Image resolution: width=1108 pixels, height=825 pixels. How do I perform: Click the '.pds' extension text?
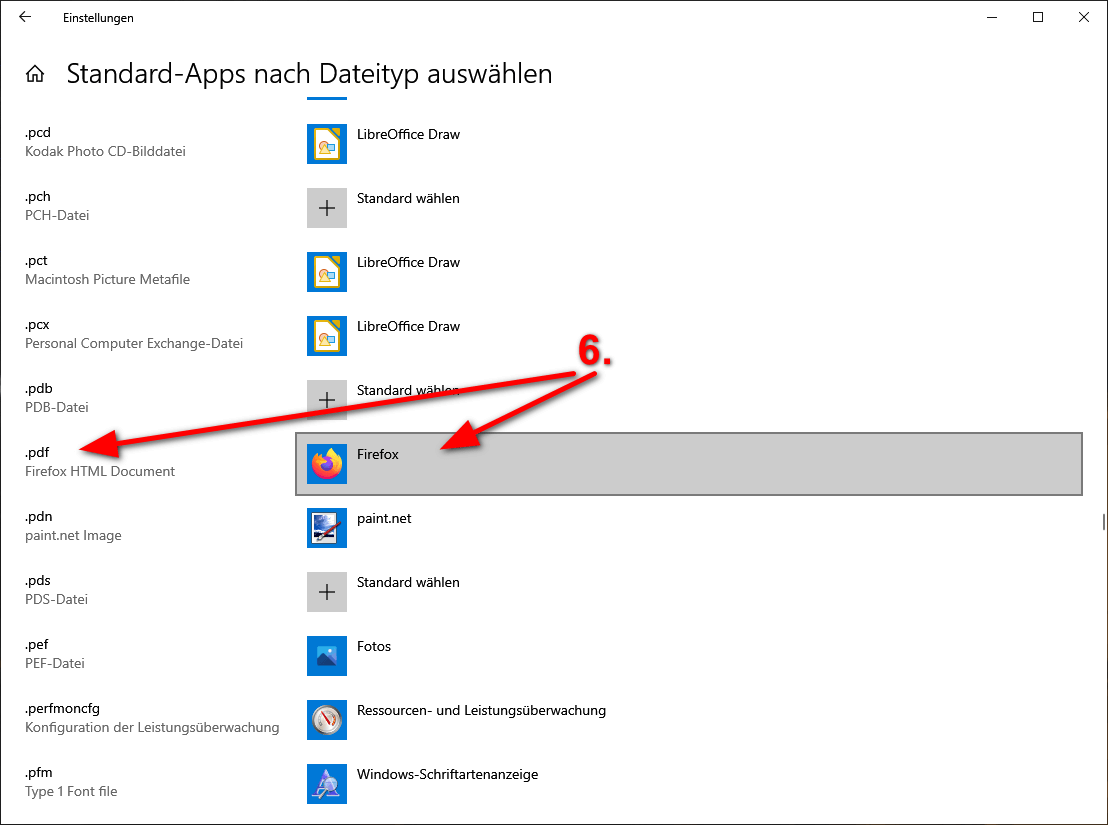tap(38, 581)
